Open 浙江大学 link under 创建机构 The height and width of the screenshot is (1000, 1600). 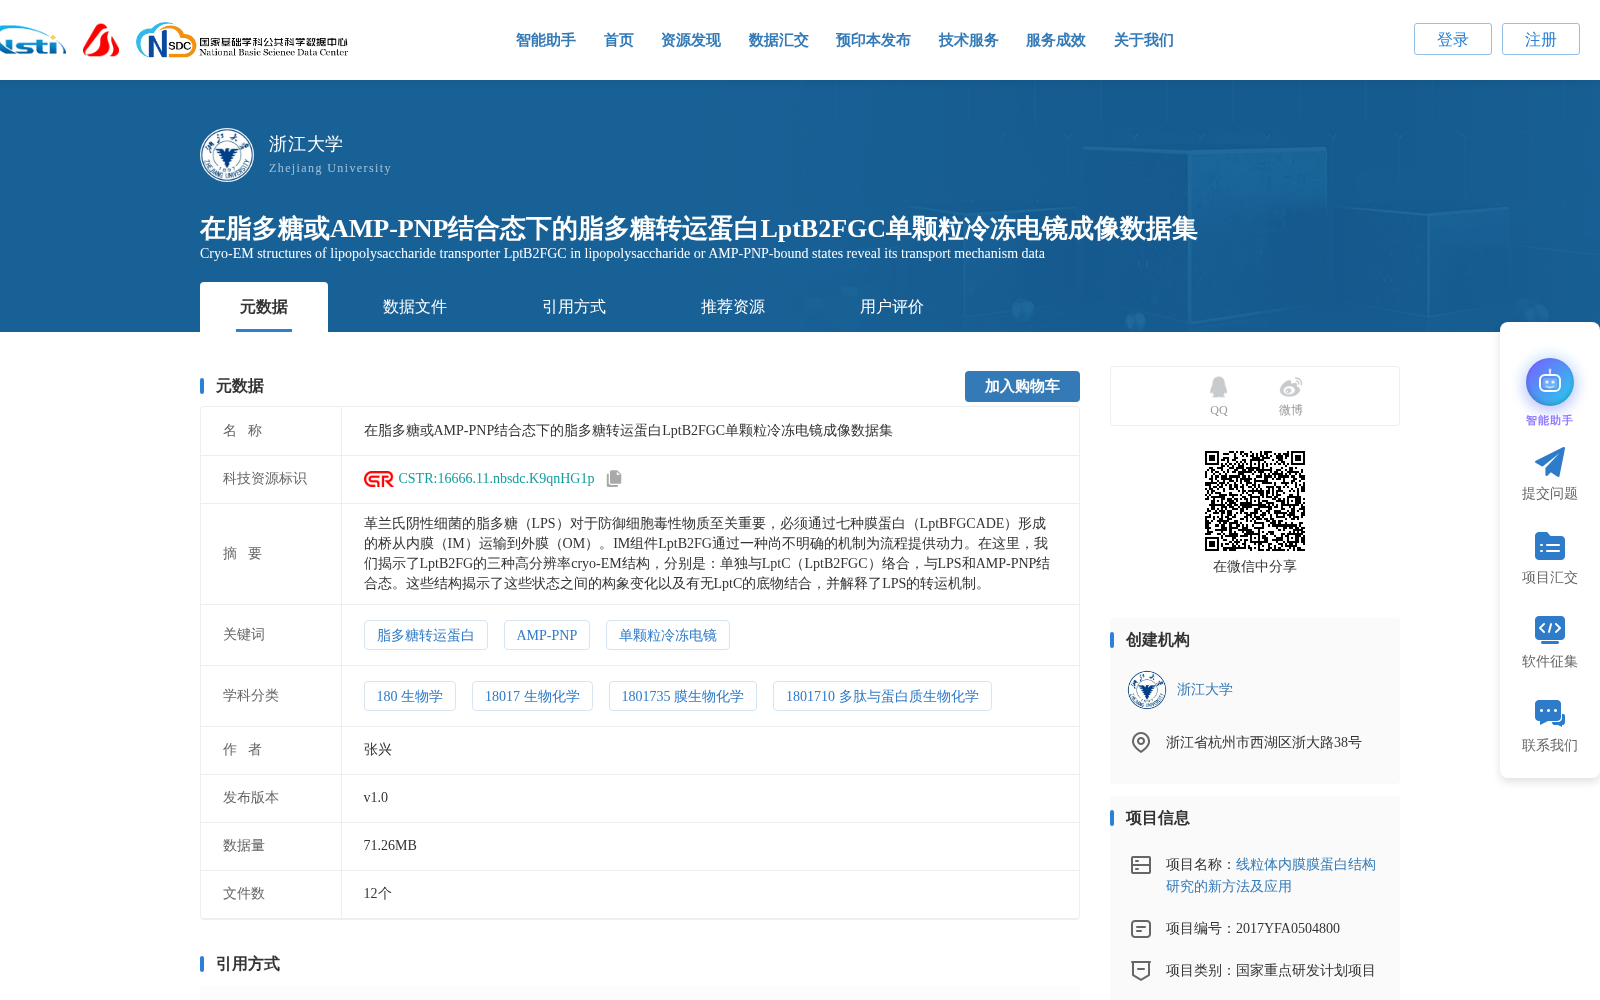pos(1205,690)
